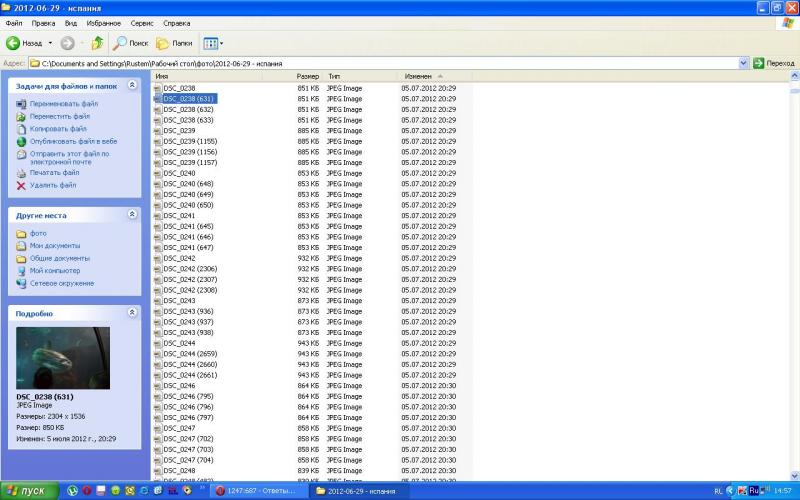This screenshot has height=500, width=800.
Task: Open Мои документы in Другие места
Action: pyautogui.click(x=55, y=246)
